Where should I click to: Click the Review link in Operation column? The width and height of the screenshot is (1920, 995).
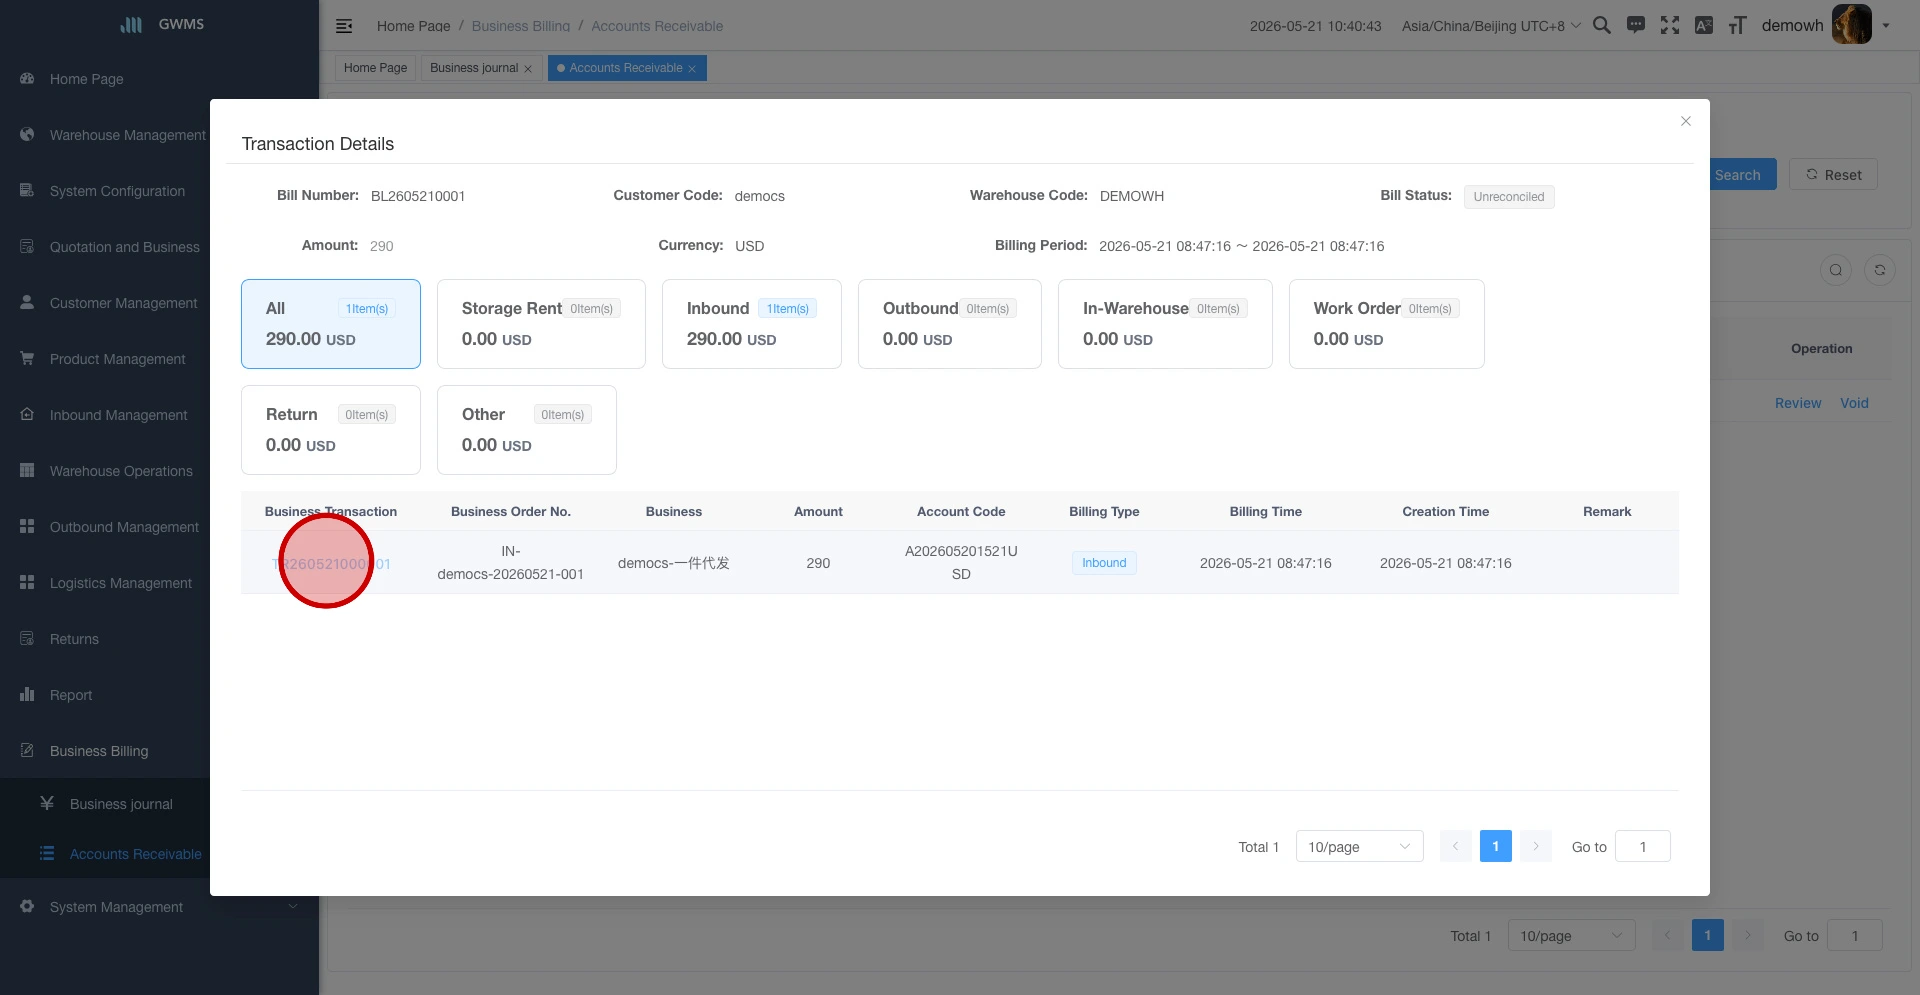click(x=1798, y=403)
